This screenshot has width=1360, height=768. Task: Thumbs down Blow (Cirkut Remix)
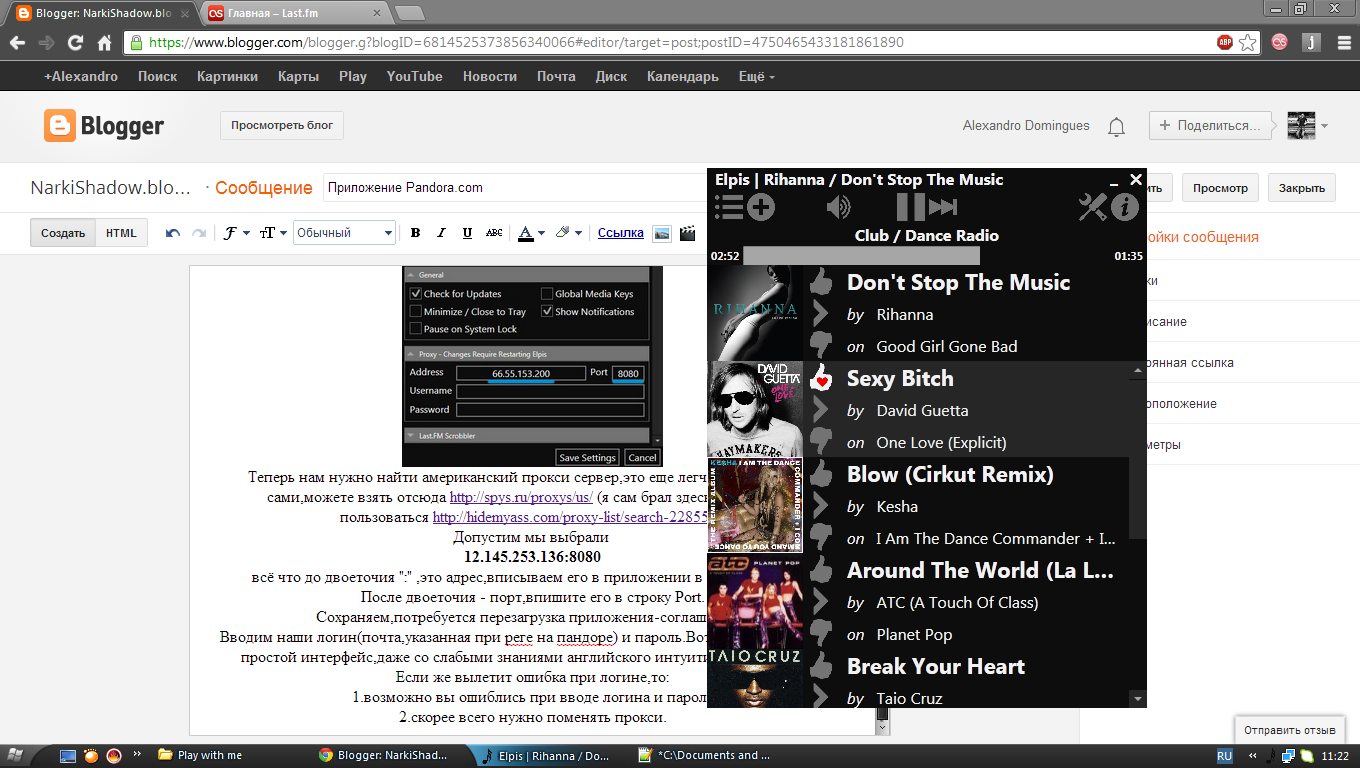[821, 537]
